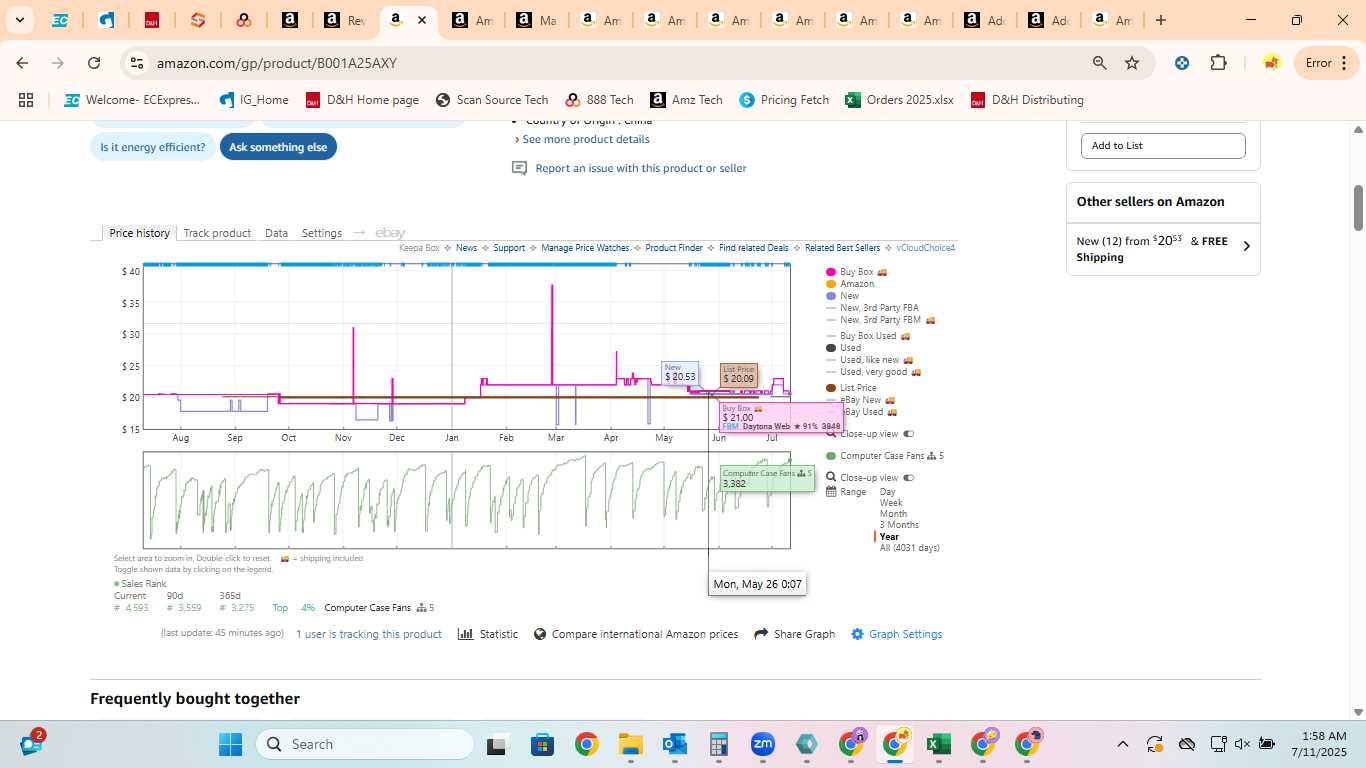Click the Statistic bar-chart icon

coord(465,634)
